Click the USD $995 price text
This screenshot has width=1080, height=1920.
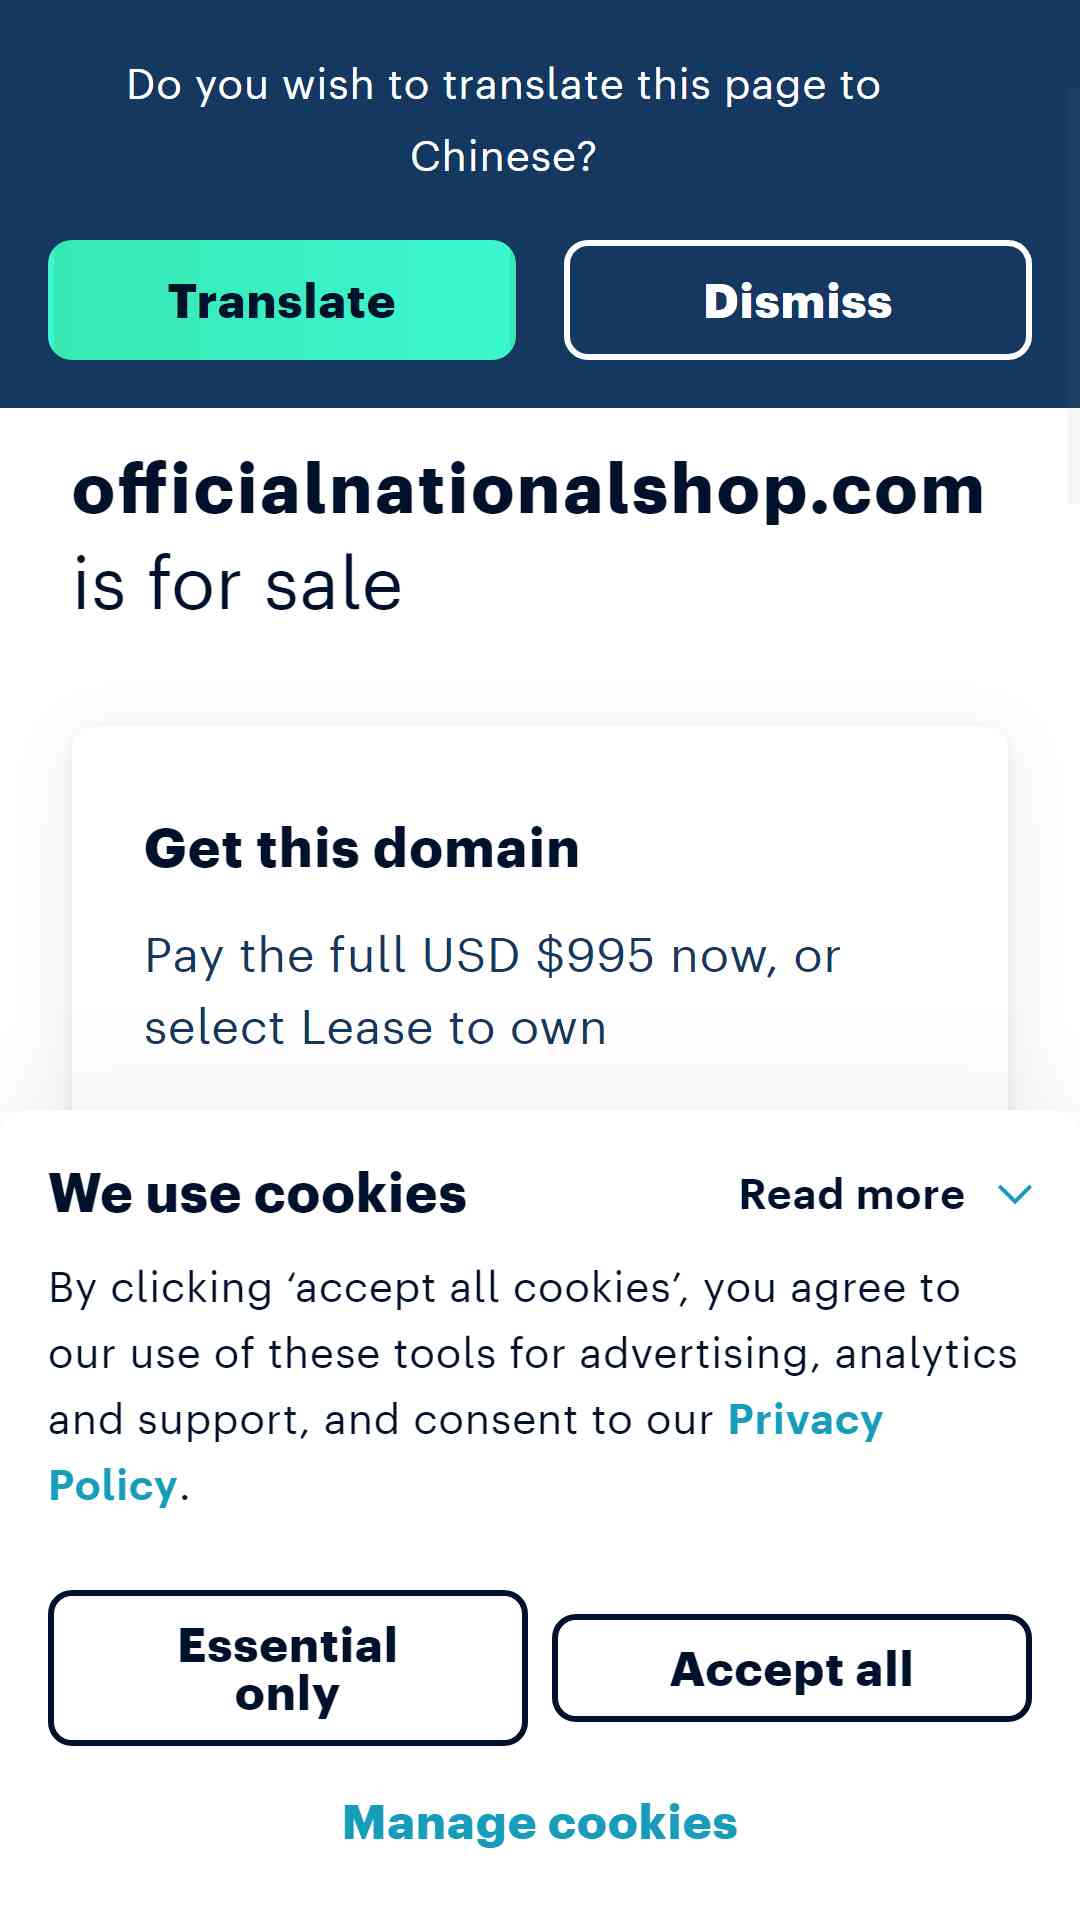(x=538, y=955)
